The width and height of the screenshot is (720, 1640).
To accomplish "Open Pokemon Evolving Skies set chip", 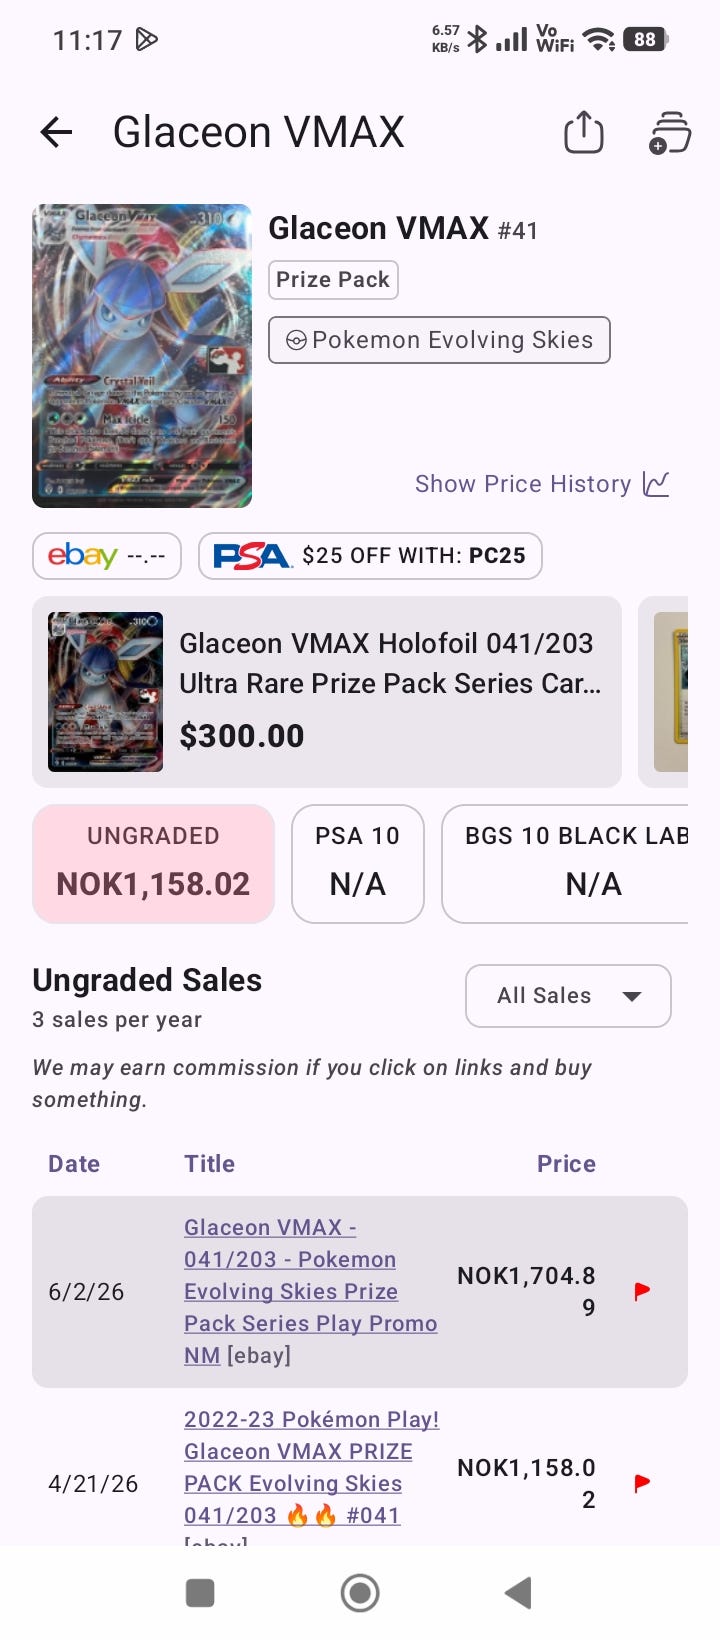I will 439,340.
